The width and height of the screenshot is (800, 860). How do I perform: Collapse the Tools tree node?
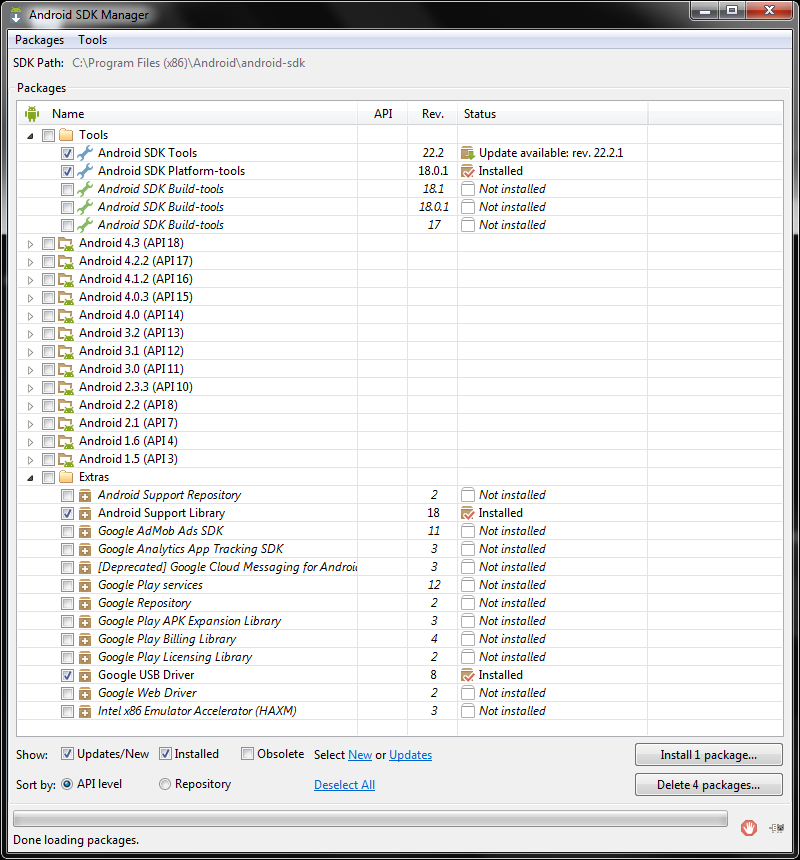coord(31,135)
